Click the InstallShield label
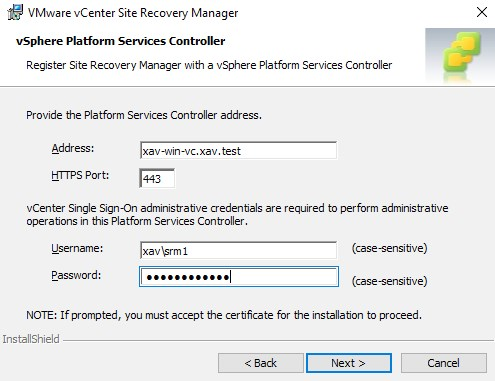Image resolution: width=495 pixels, height=381 pixels. click(31, 339)
